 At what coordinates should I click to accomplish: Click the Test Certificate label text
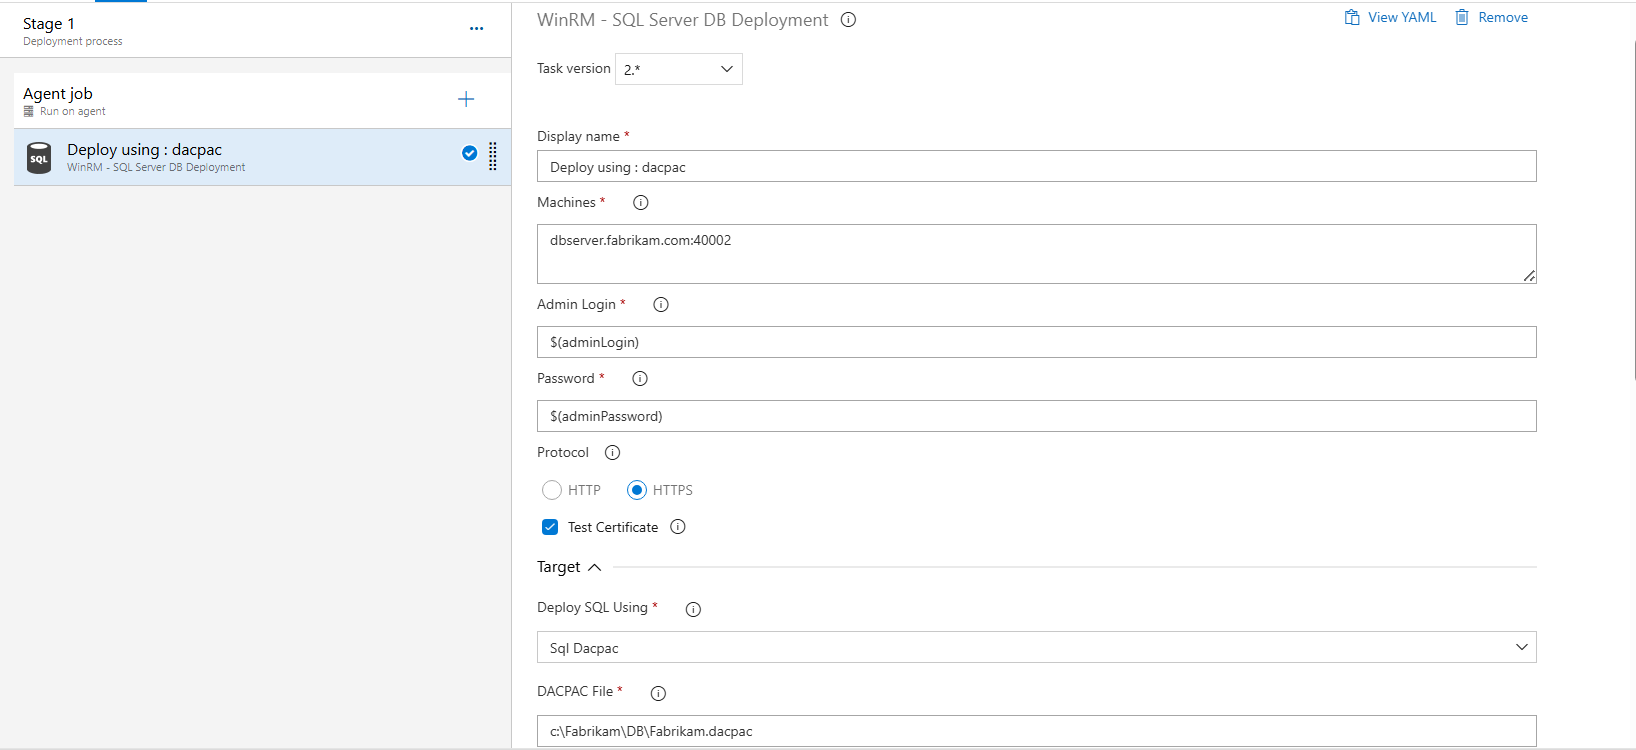pyautogui.click(x=613, y=527)
